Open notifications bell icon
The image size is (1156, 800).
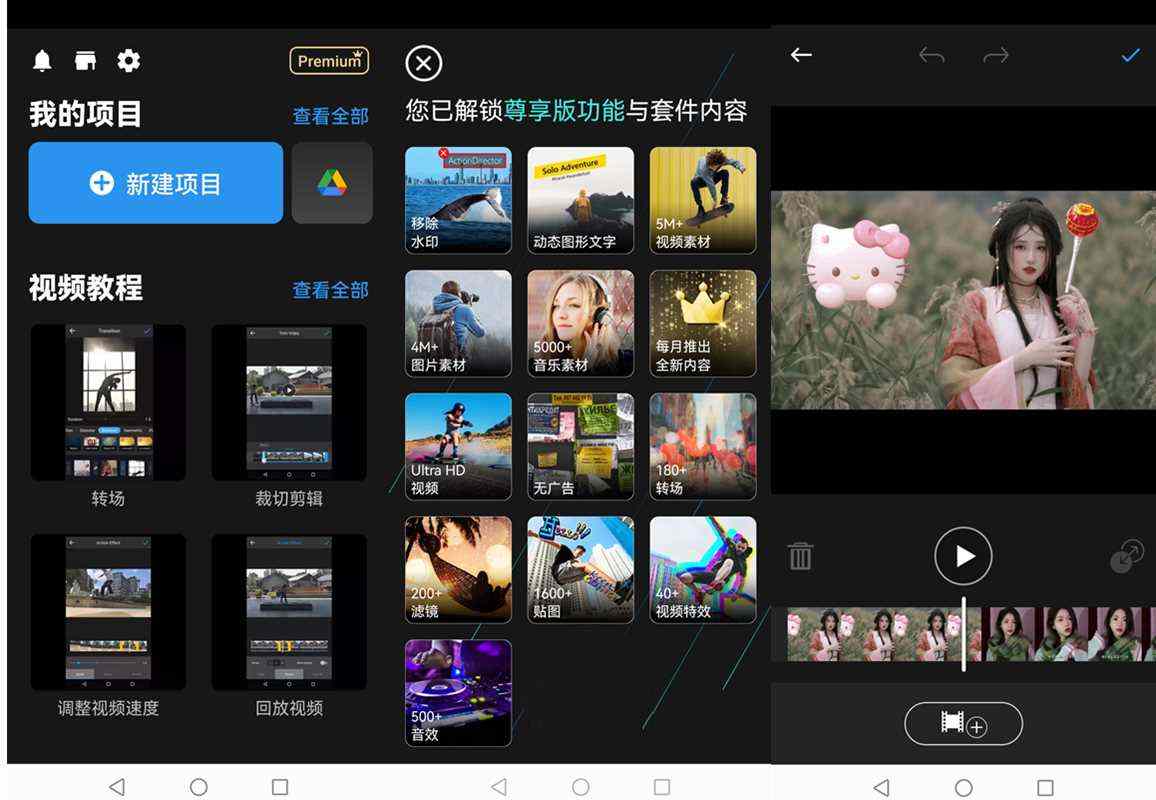[42, 61]
